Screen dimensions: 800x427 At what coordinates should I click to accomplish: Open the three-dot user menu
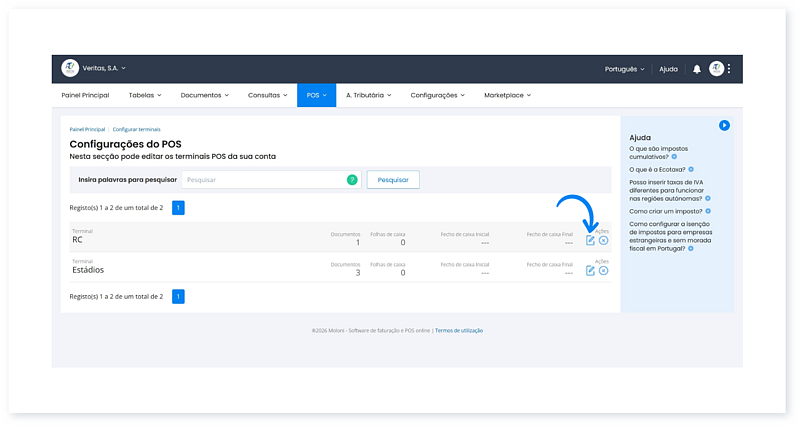[x=729, y=69]
